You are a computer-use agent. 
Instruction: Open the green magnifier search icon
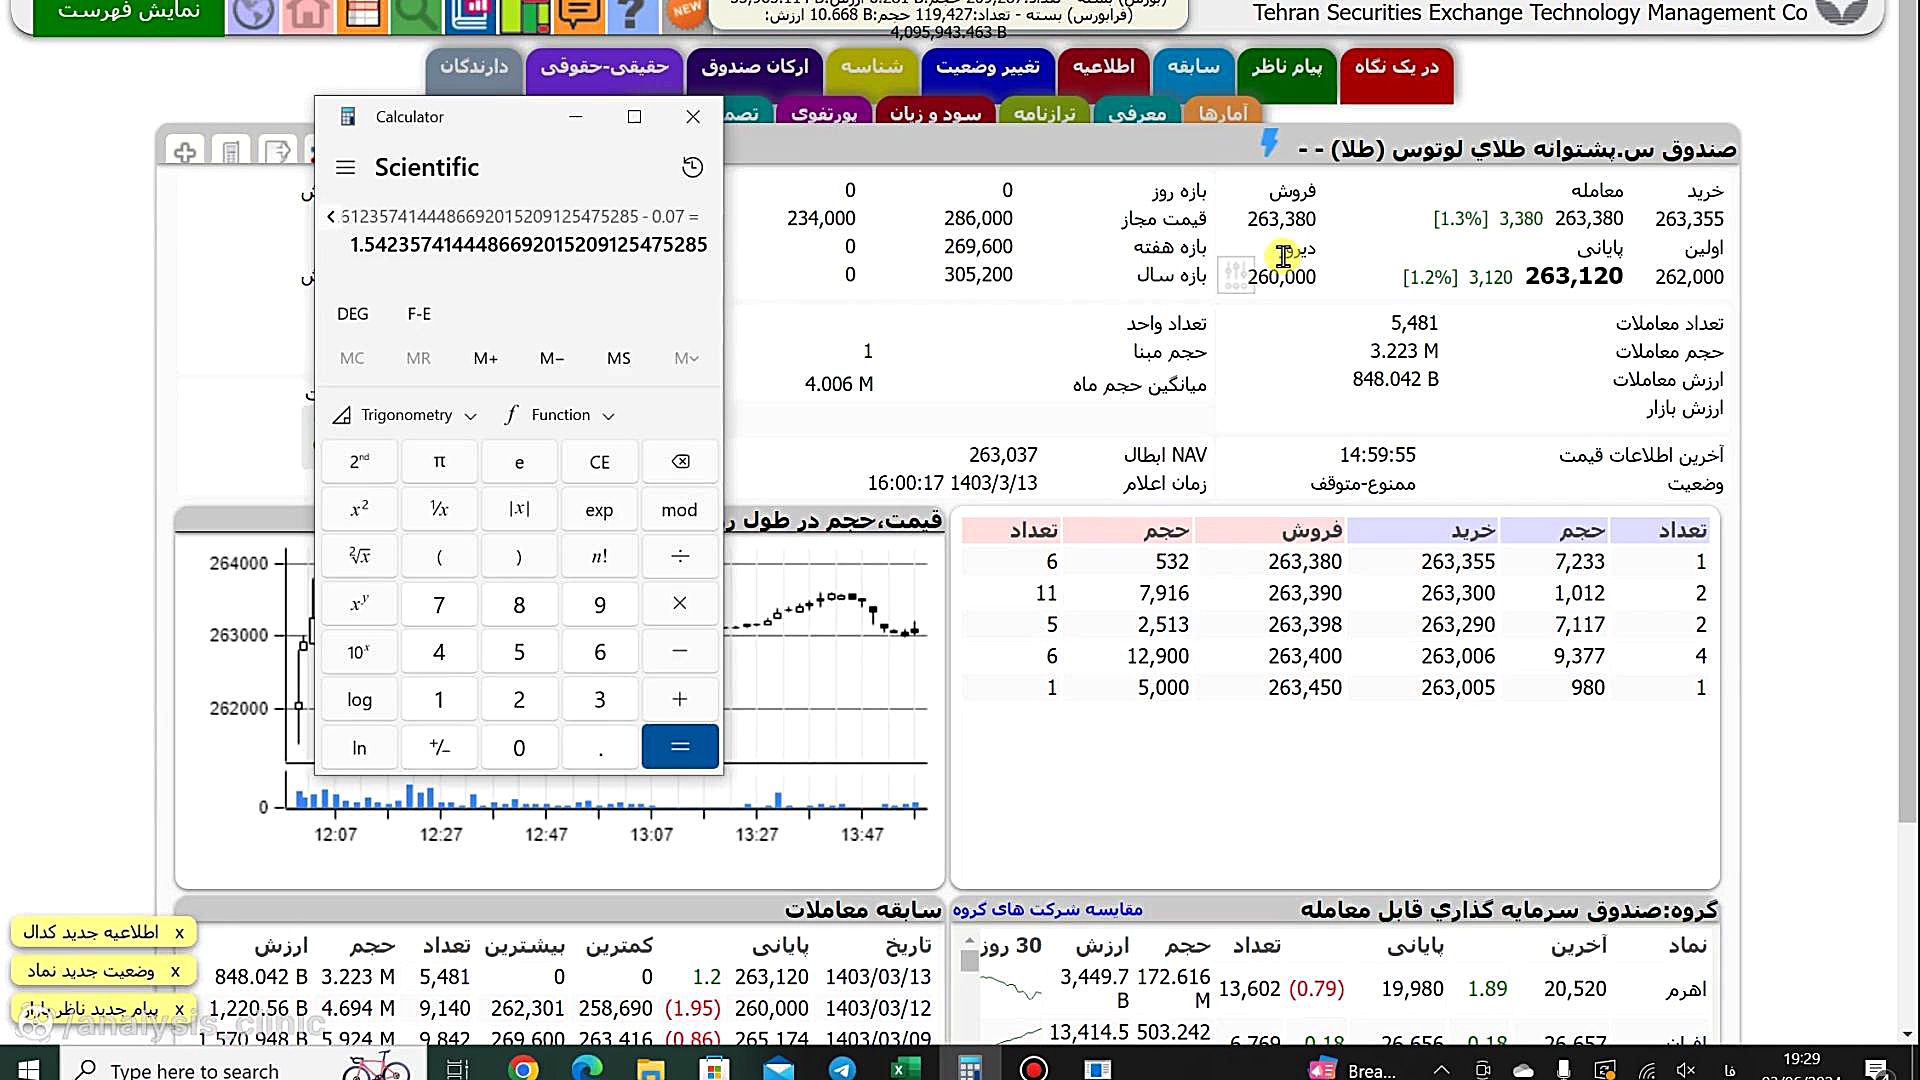[415, 14]
